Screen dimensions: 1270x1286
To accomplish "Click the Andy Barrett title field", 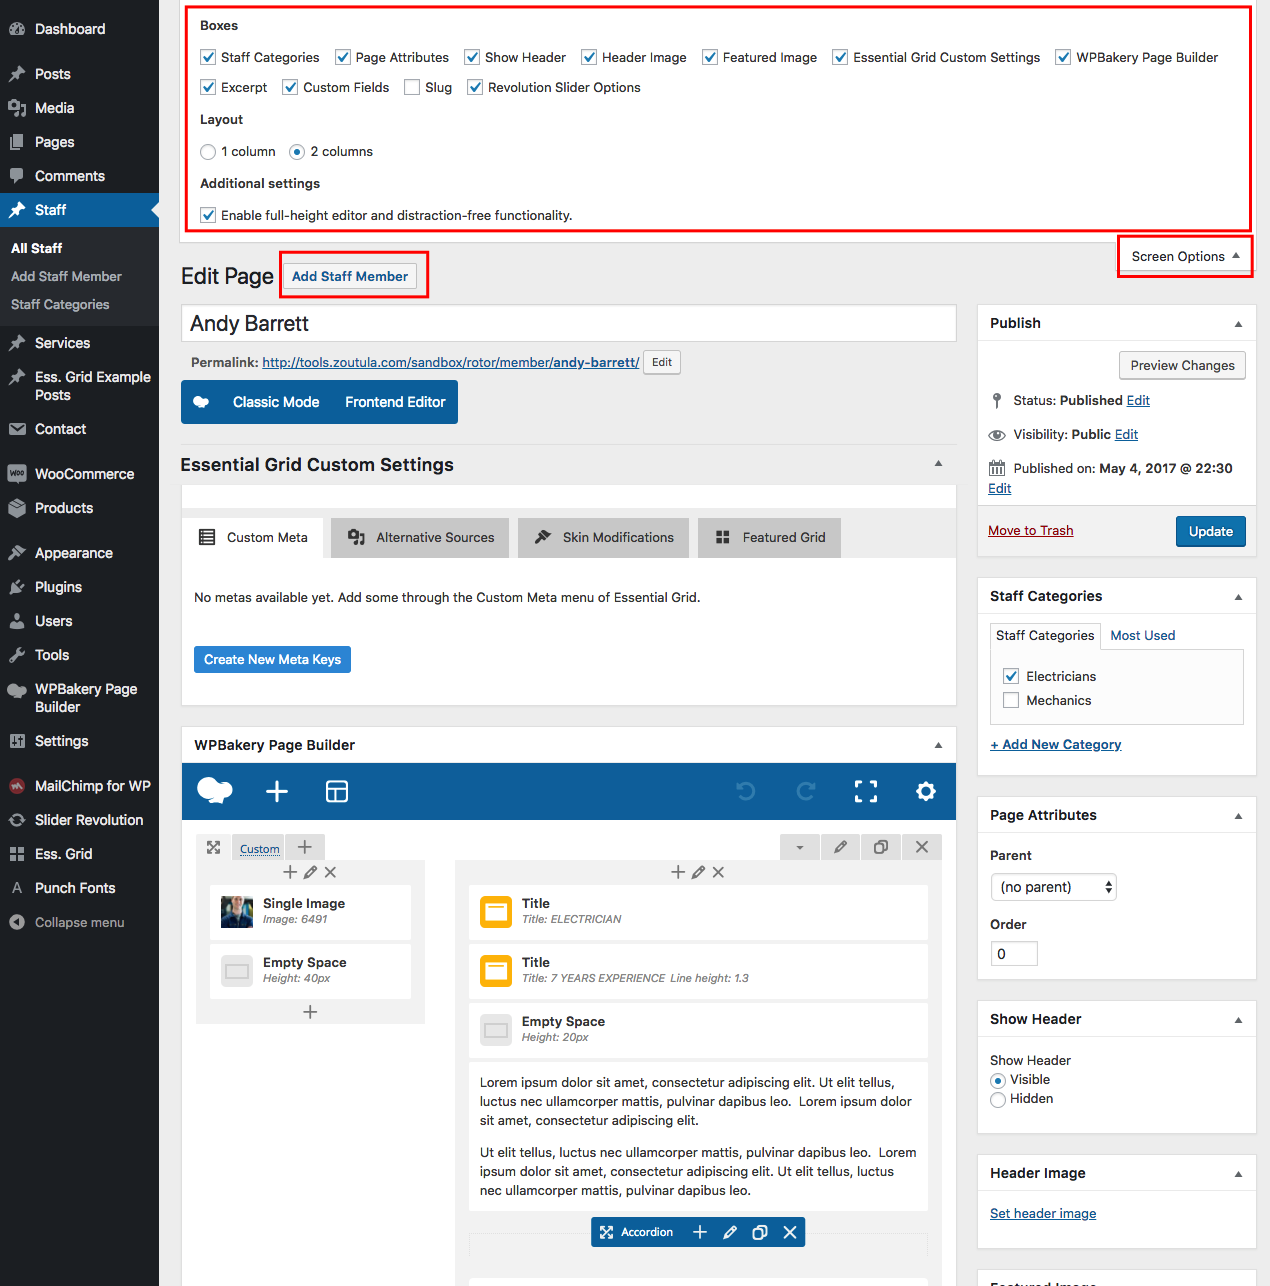I will coord(568,323).
